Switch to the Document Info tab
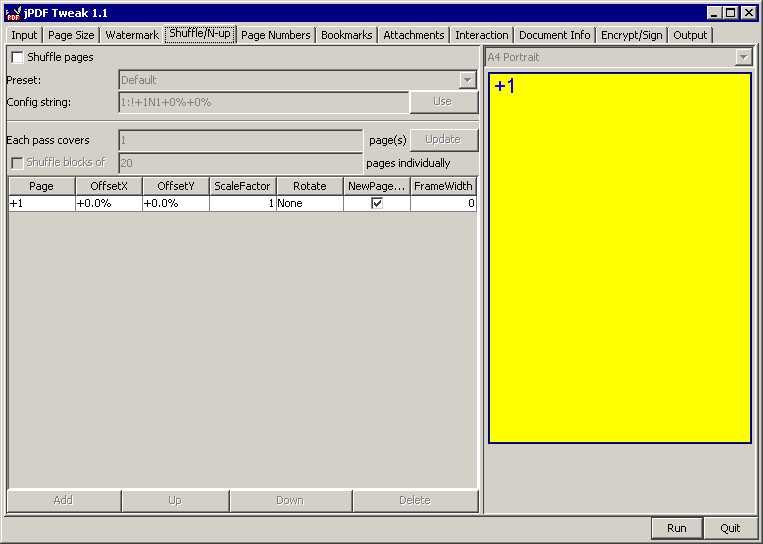Image resolution: width=763 pixels, height=544 pixels. (554, 35)
